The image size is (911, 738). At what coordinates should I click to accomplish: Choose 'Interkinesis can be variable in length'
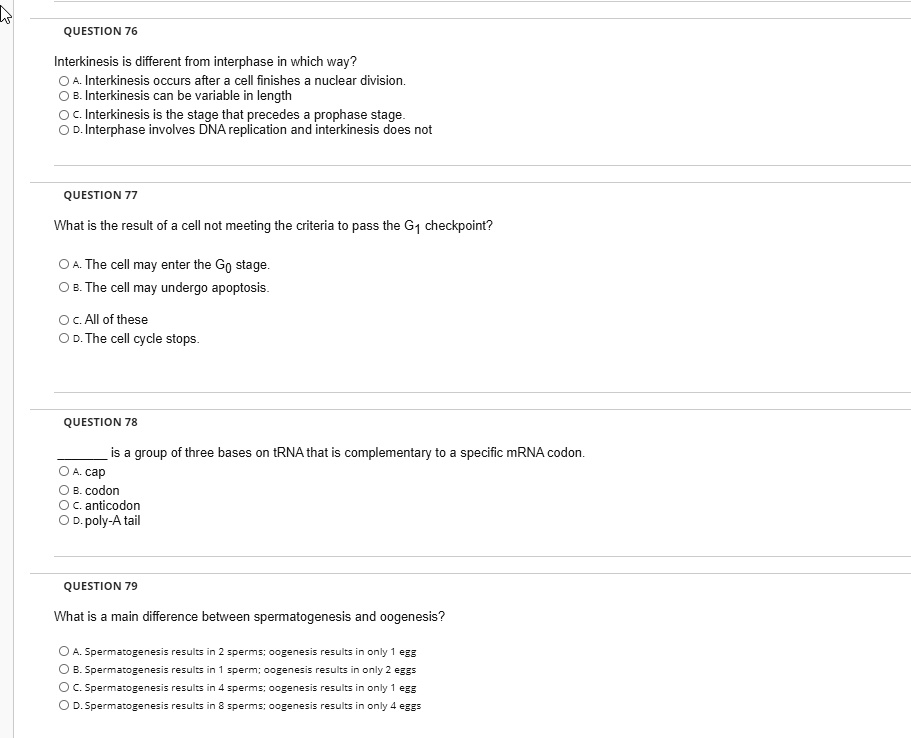[x=64, y=96]
